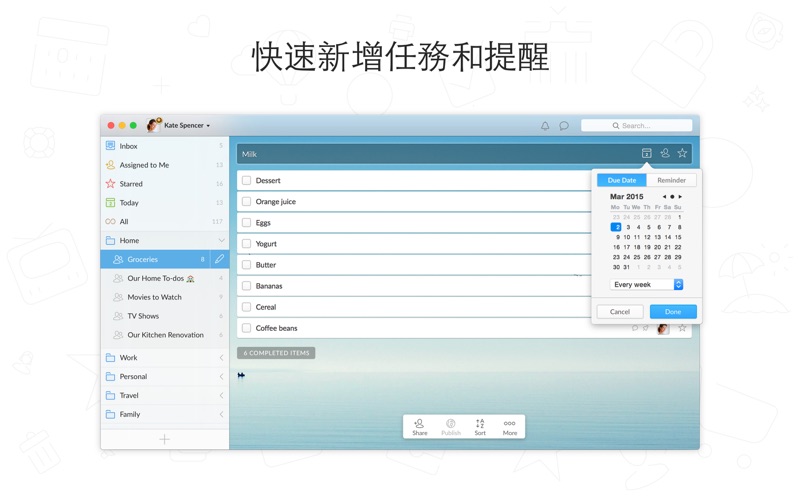This screenshot has width=800, height=500.
Task: Edit Groceries list with pencil icon
Action: pos(219,259)
